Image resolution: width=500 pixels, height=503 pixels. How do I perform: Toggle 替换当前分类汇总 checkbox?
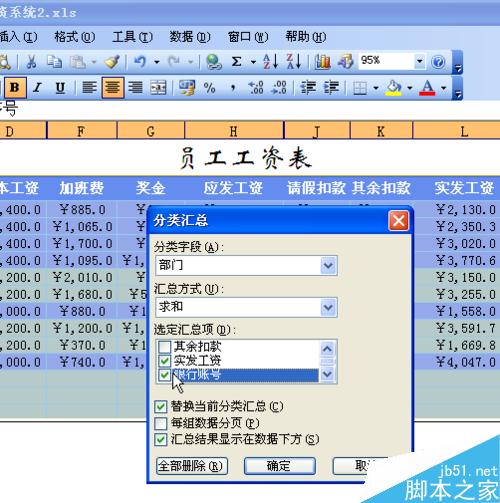161,406
